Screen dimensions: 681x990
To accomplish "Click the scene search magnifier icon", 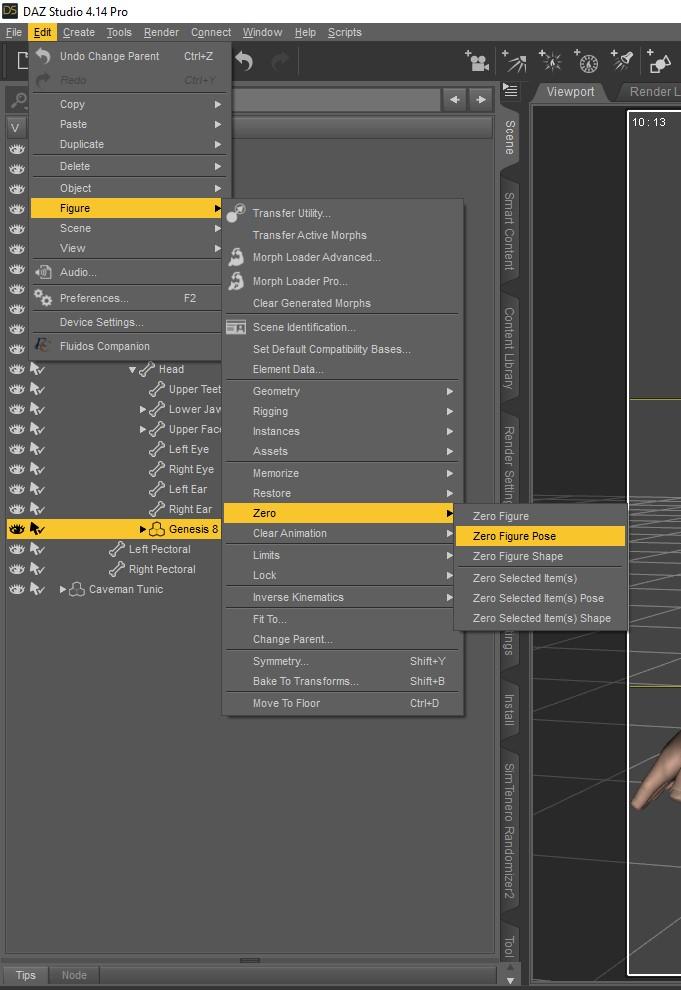I will (x=20, y=100).
